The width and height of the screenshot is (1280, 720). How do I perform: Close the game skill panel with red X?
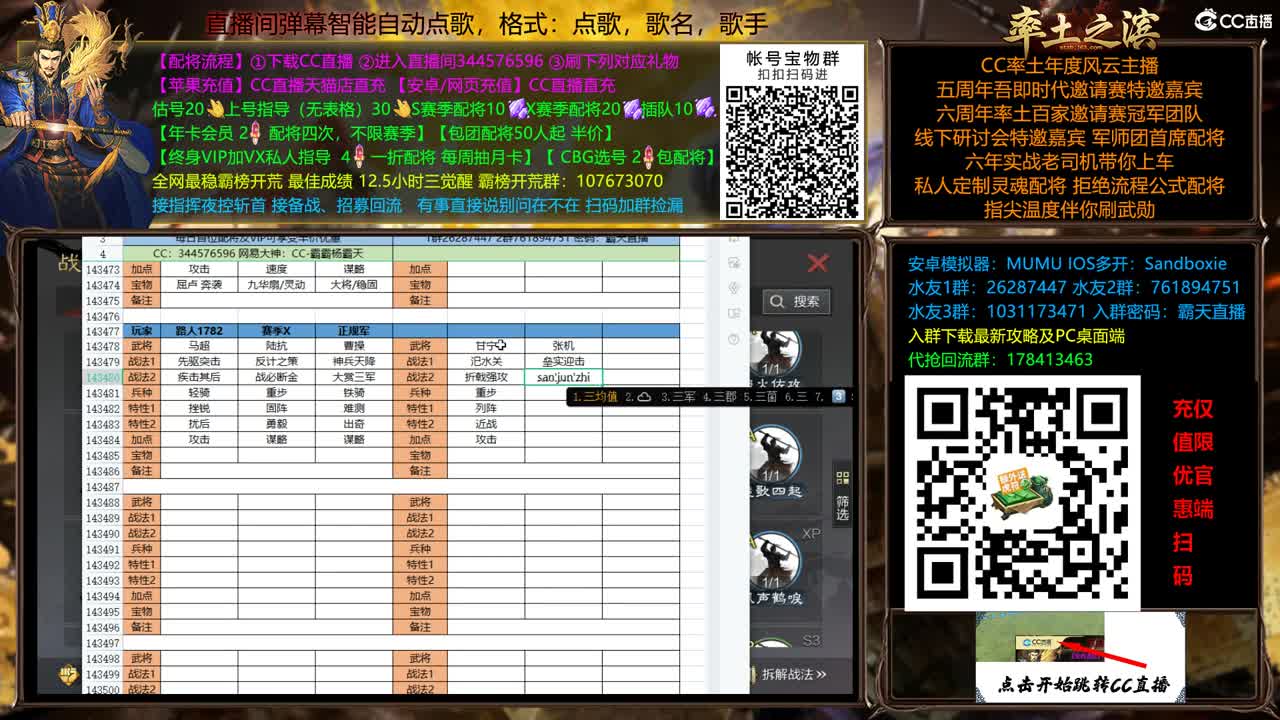point(817,263)
